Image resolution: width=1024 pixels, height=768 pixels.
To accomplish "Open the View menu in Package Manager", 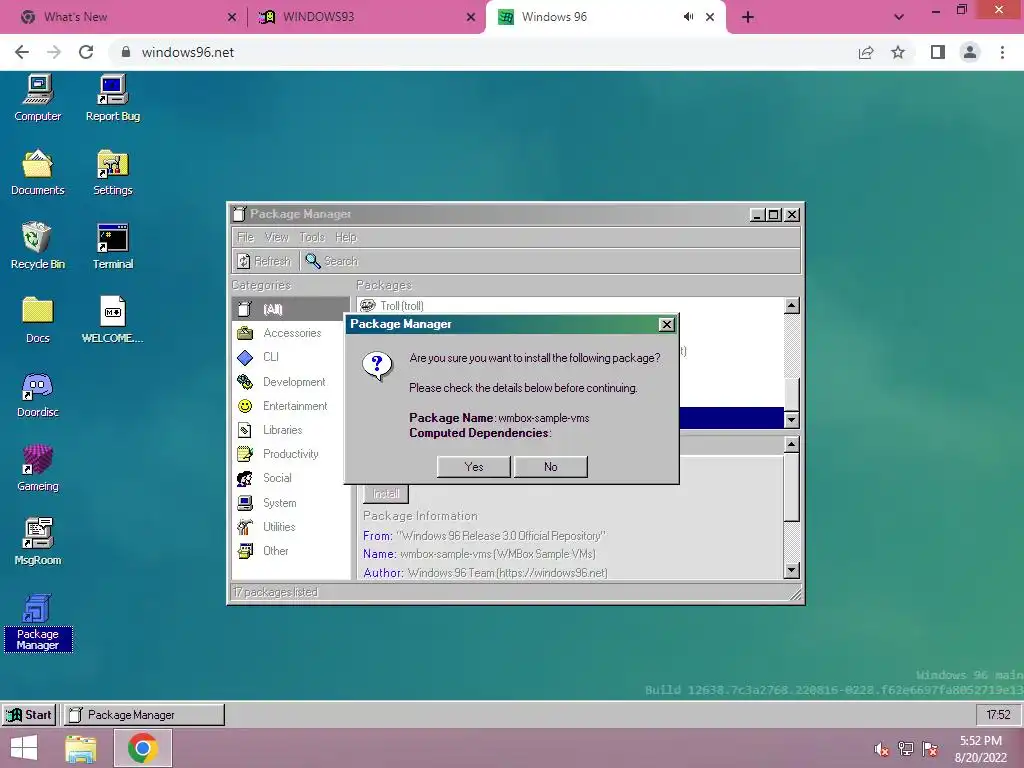I will coord(276,237).
